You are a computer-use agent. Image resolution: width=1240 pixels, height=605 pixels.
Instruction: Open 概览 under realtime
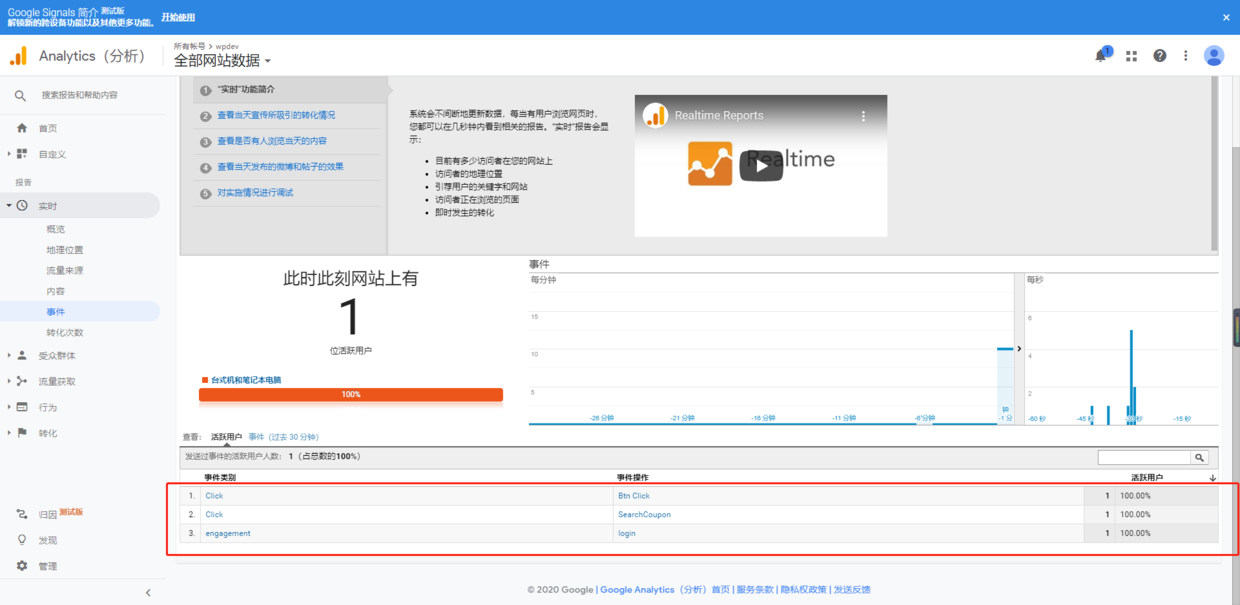coord(55,229)
